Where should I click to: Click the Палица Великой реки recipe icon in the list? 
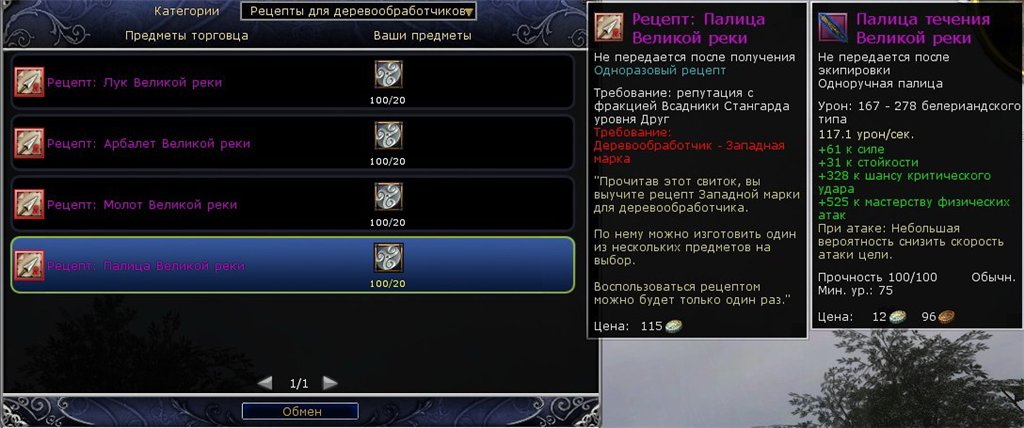coord(29,265)
